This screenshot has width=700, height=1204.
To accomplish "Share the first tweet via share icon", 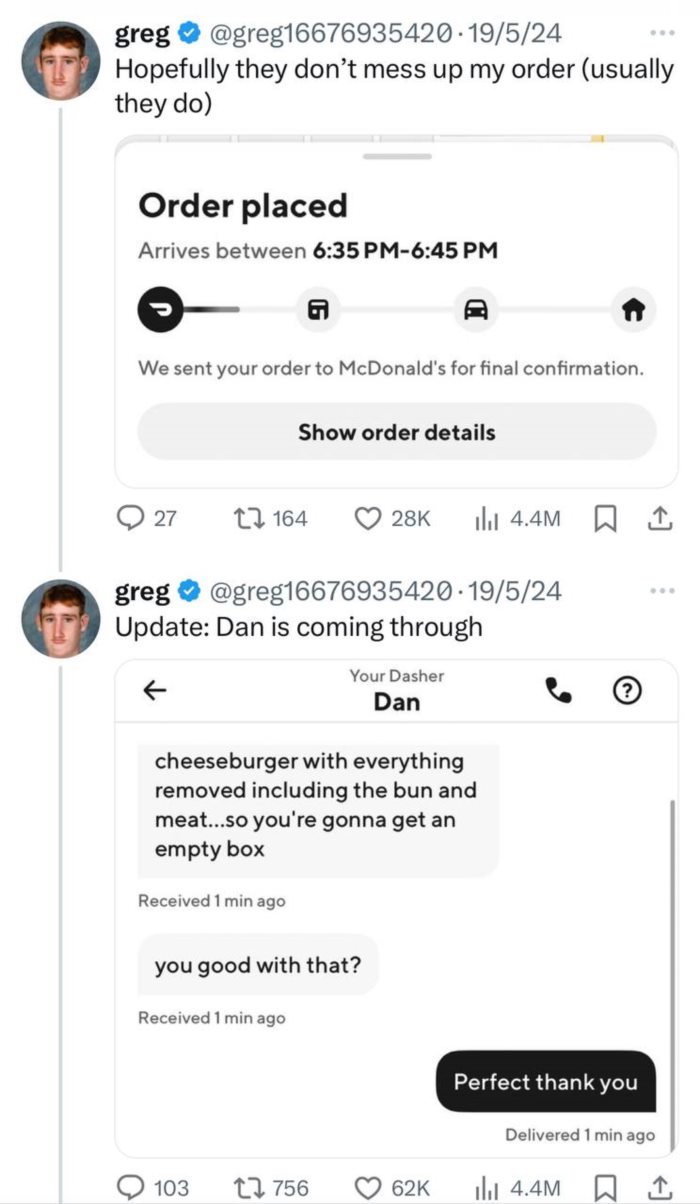I will (x=658, y=518).
